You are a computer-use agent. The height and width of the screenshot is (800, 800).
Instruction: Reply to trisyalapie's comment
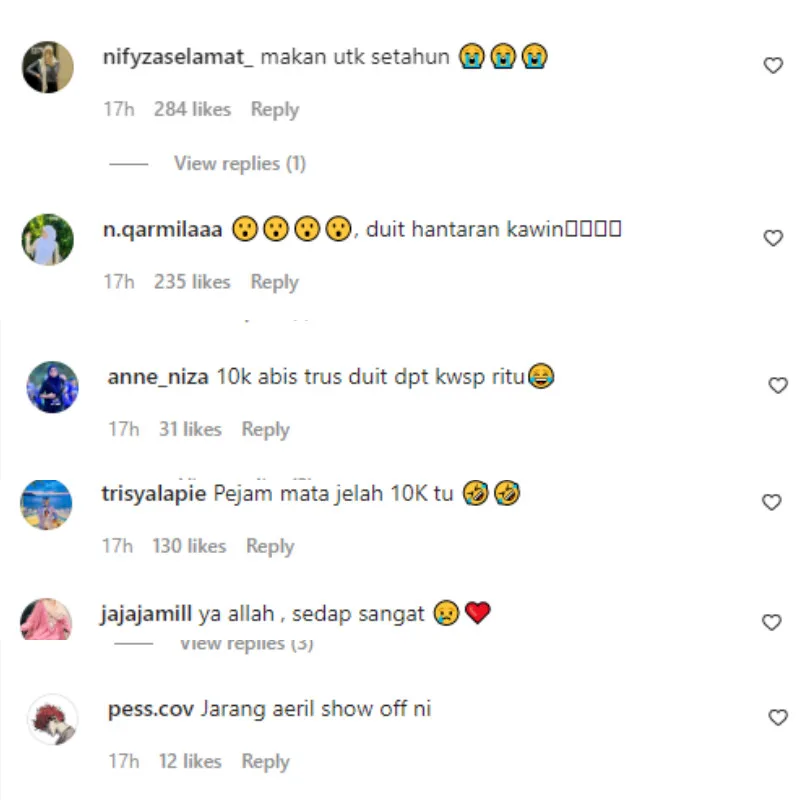[270, 546]
